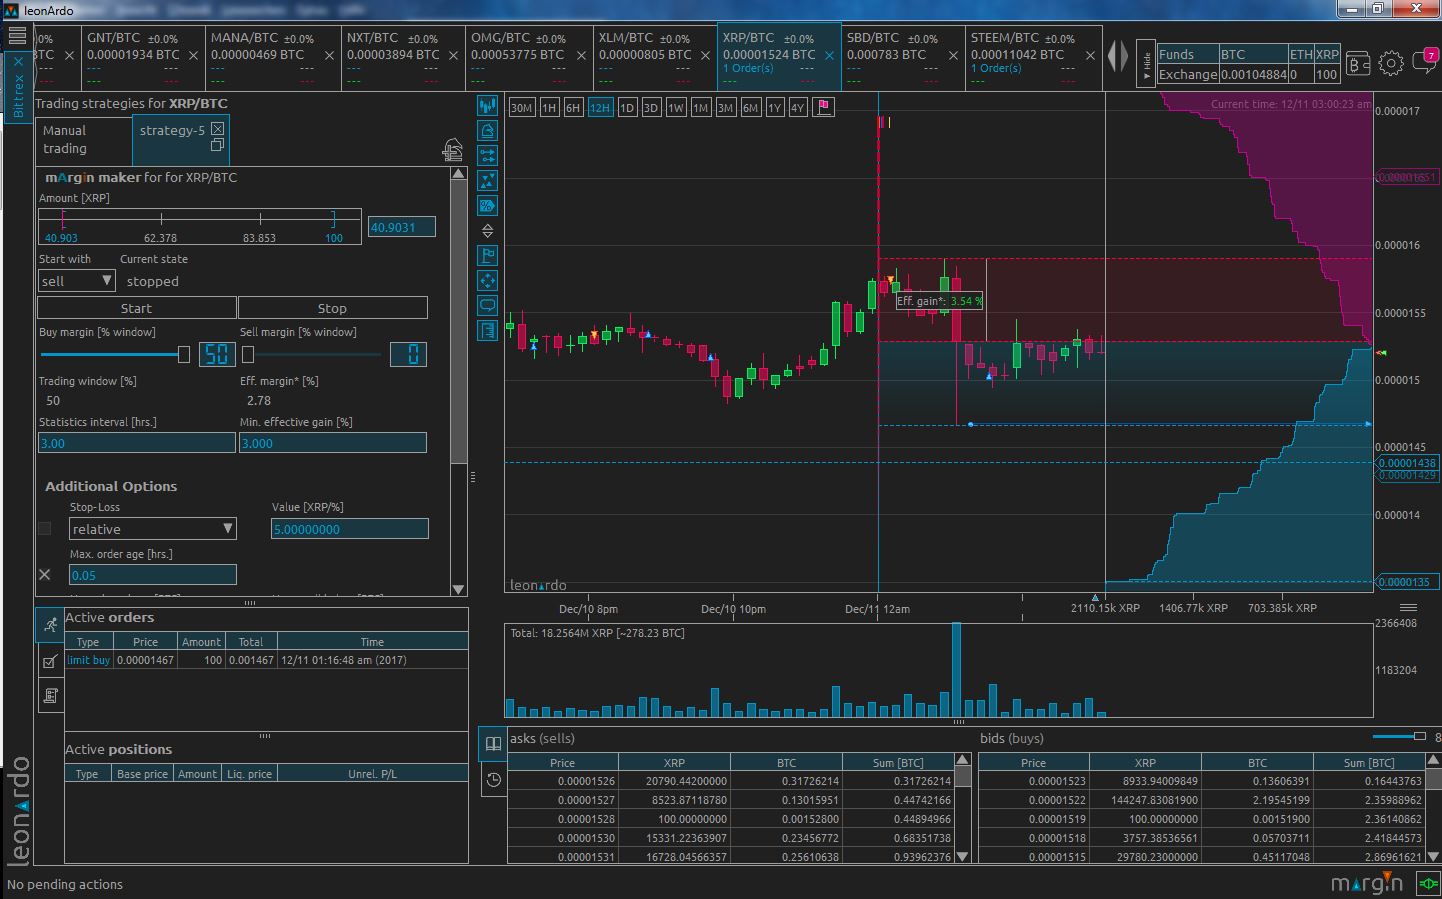Click the Statistics interval input field

coord(137,443)
